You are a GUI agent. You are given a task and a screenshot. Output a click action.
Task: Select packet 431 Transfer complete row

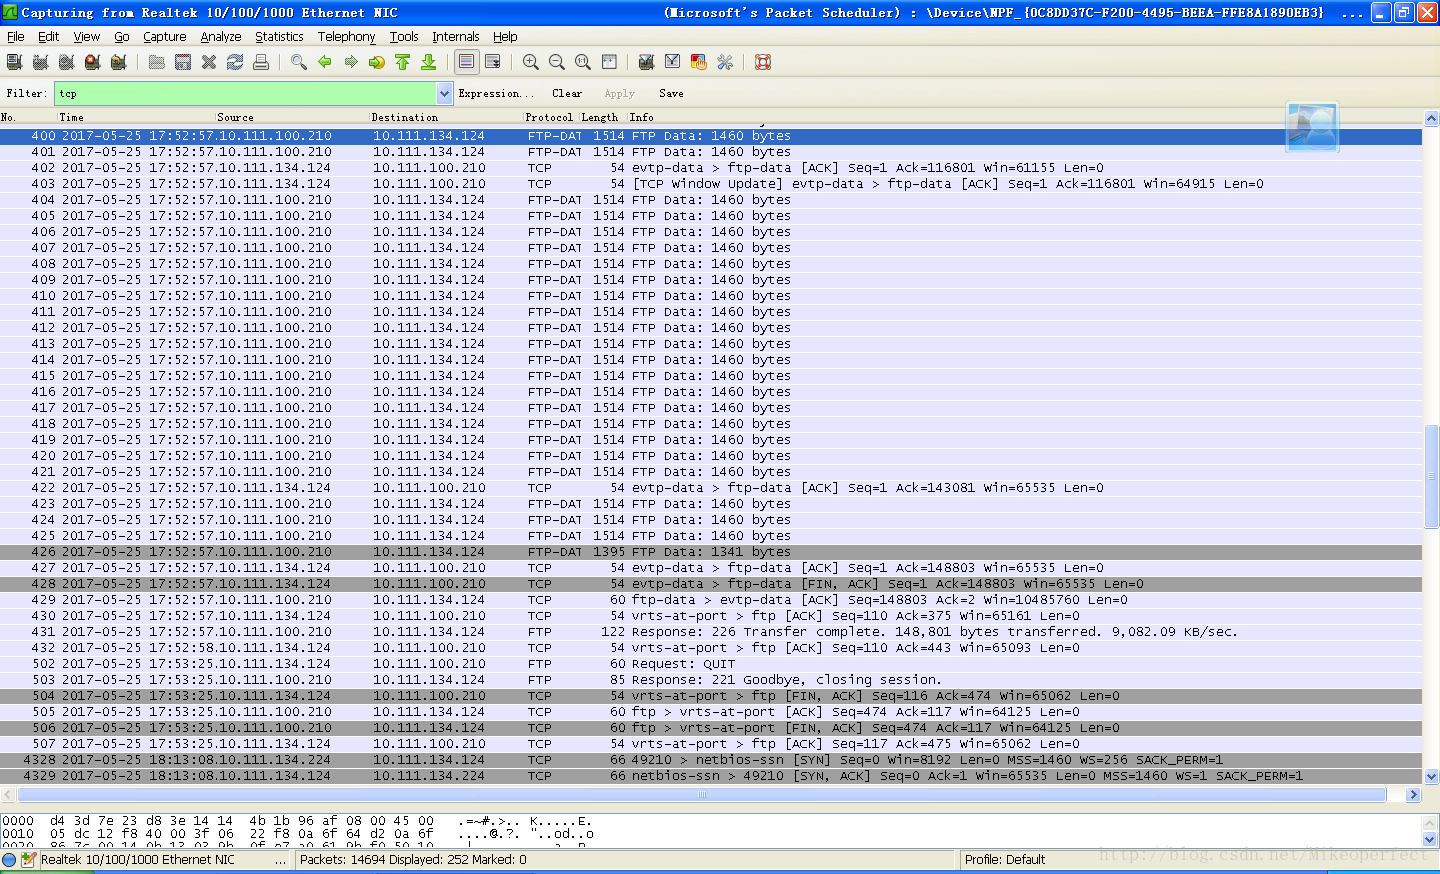[x=711, y=632]
